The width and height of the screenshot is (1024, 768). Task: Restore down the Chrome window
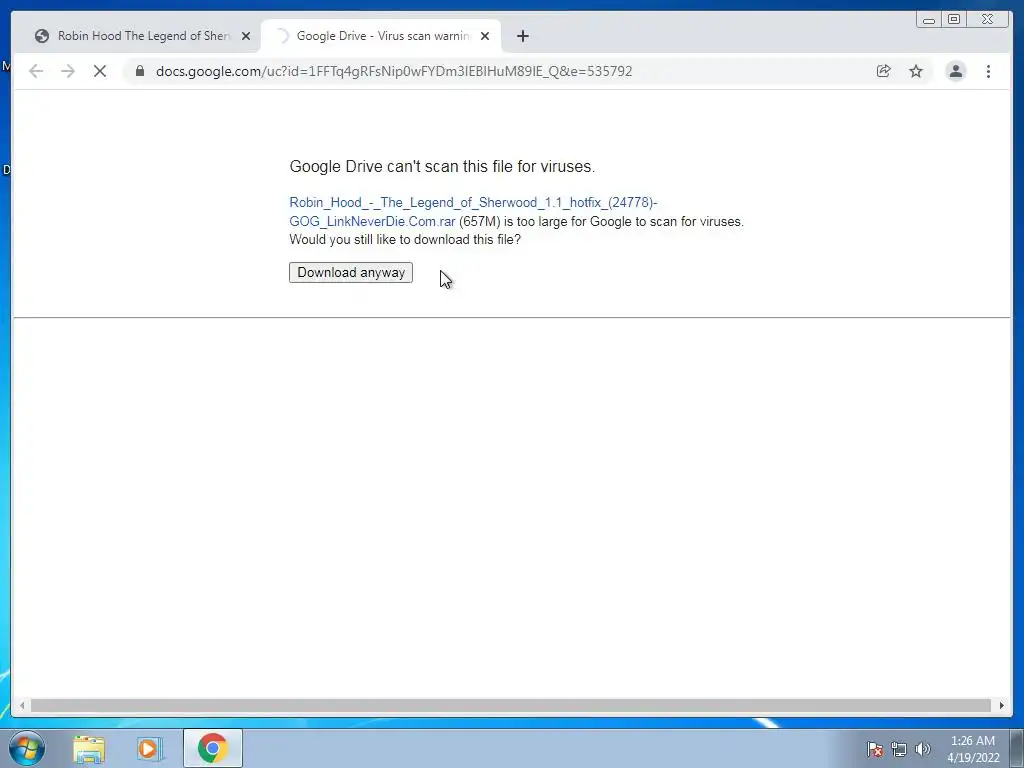click(x=954, y=20)
